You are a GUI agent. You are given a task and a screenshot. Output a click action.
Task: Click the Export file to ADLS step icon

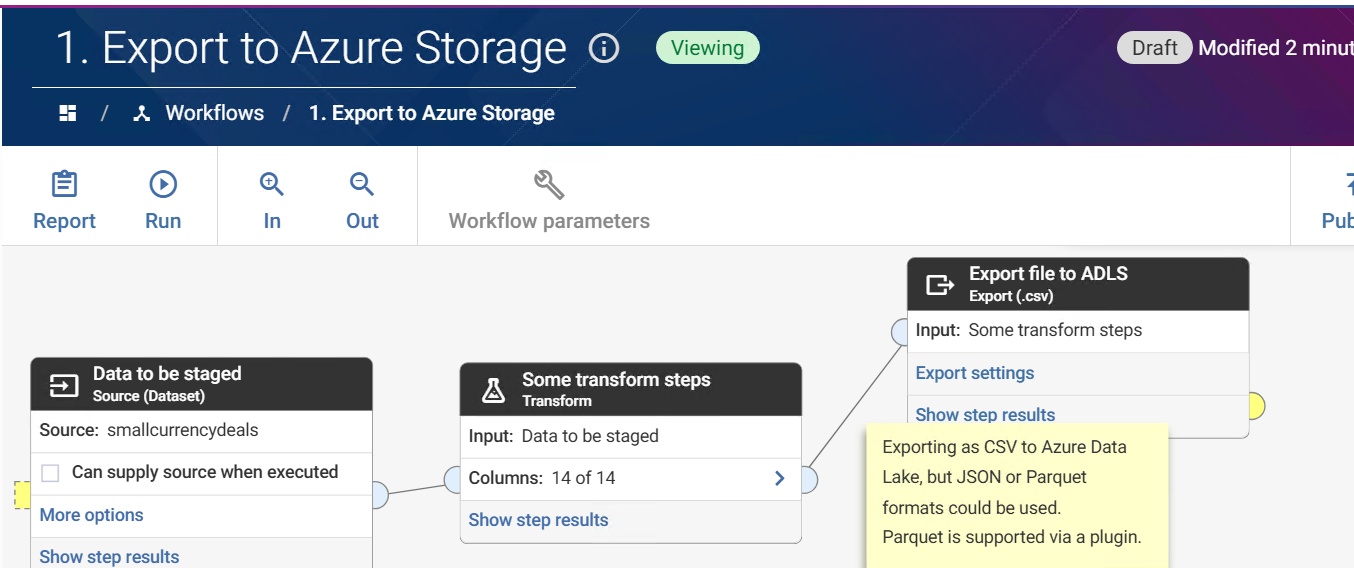pyautogui.click(x=939, y=285)
